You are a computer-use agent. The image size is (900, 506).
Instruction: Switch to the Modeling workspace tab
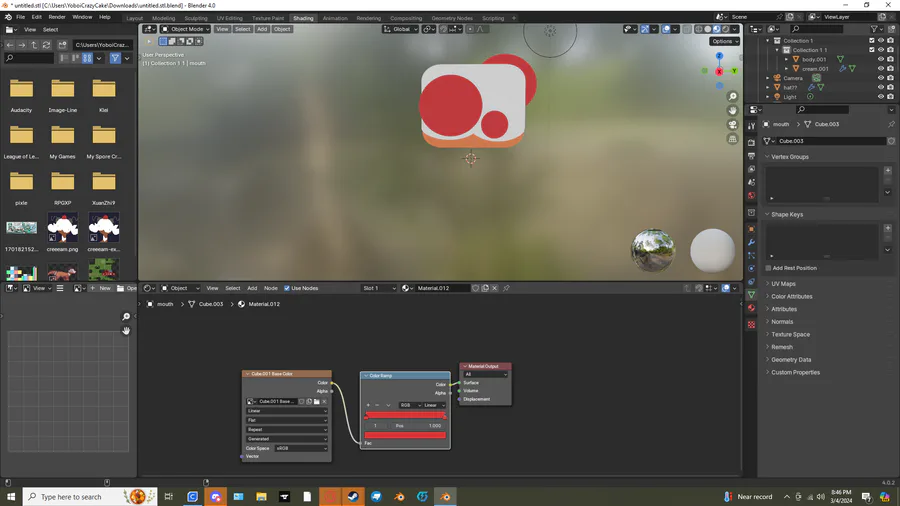(164, 18)
